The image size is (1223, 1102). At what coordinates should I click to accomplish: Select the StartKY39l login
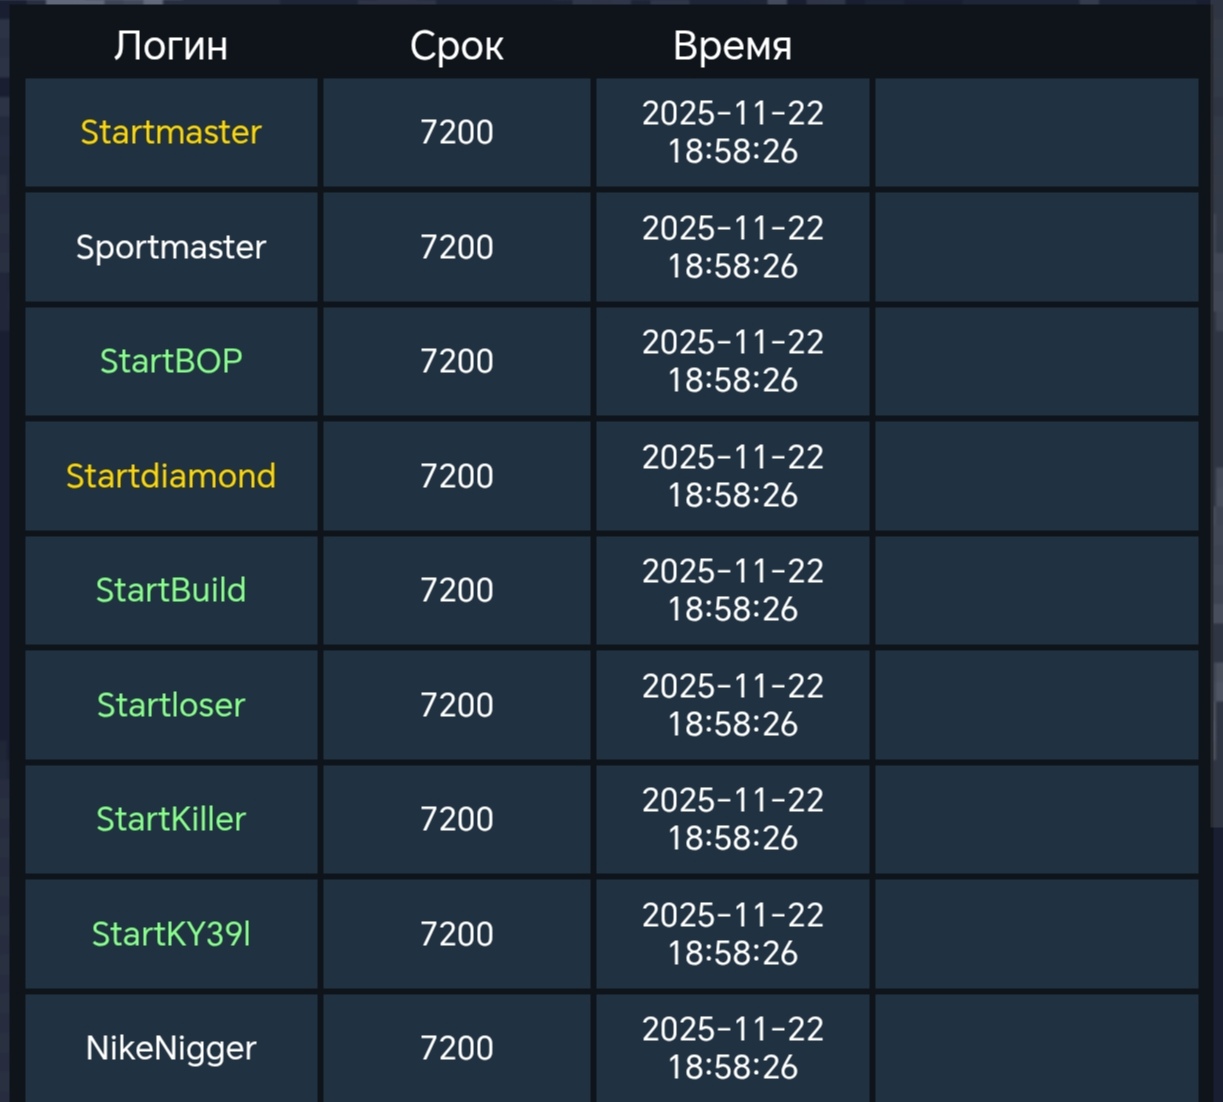point(171,934)
